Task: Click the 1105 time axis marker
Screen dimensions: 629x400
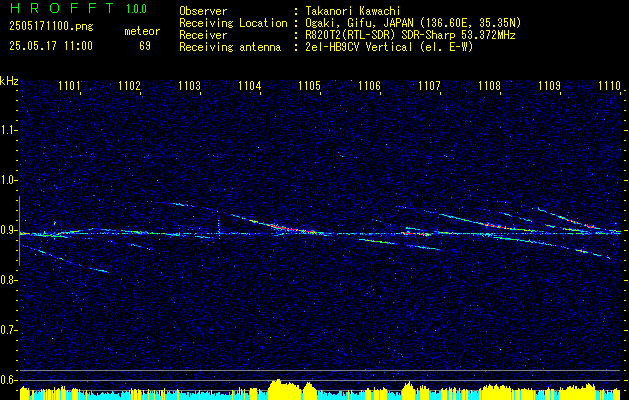Action: (310, 85)
